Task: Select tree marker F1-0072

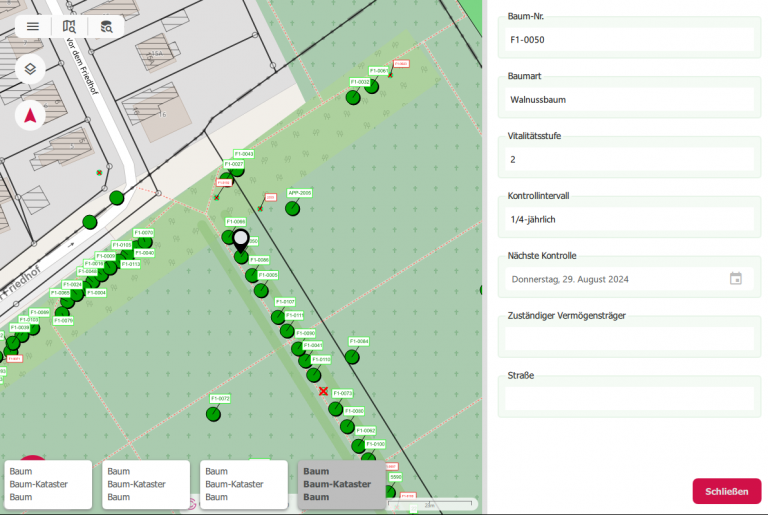Action: pyautogui.click(x=213, y=414)
